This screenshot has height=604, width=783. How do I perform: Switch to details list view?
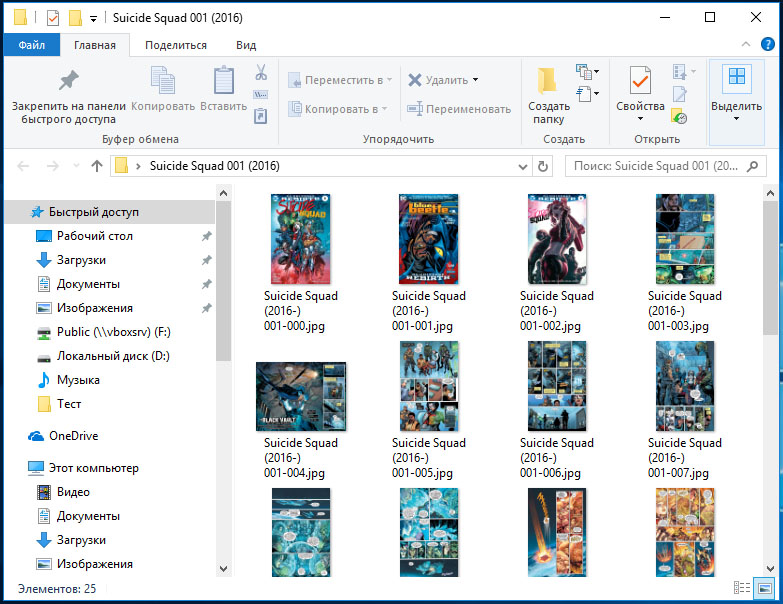[742, 588]
